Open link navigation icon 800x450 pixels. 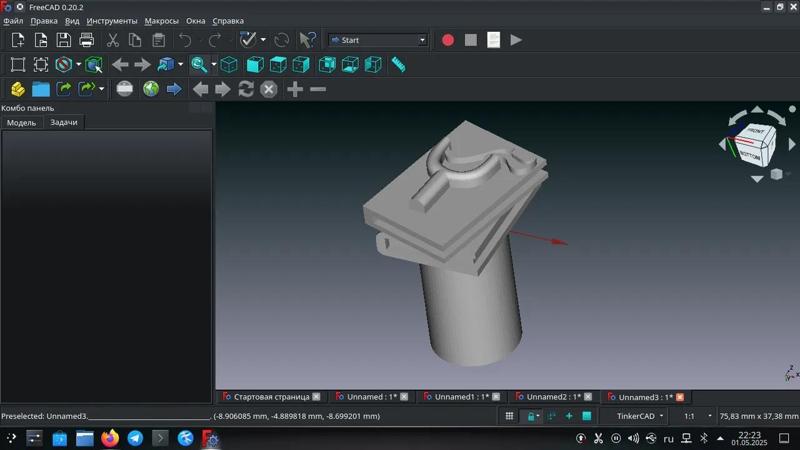point(166,65)
